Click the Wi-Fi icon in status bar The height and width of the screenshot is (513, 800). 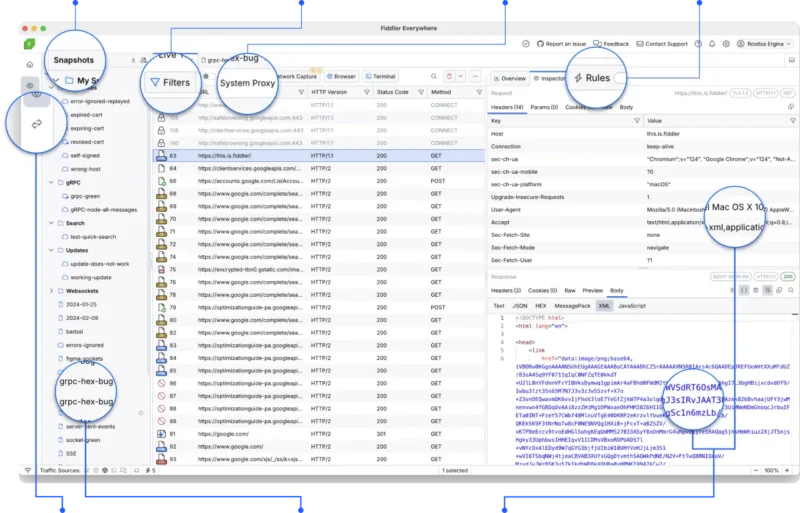28,470
